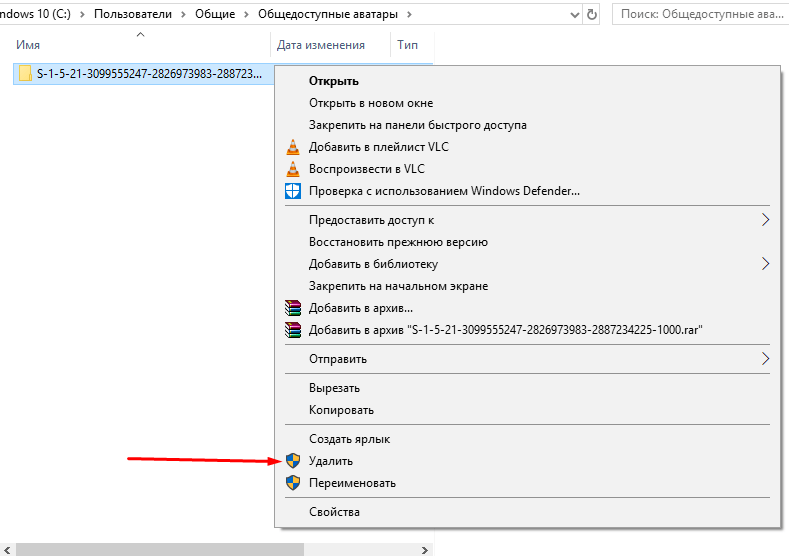This screenshot has width=789, height=556.
Task: Select 'Переименовать' in the context menu
Action: click(x=352, y=483)
